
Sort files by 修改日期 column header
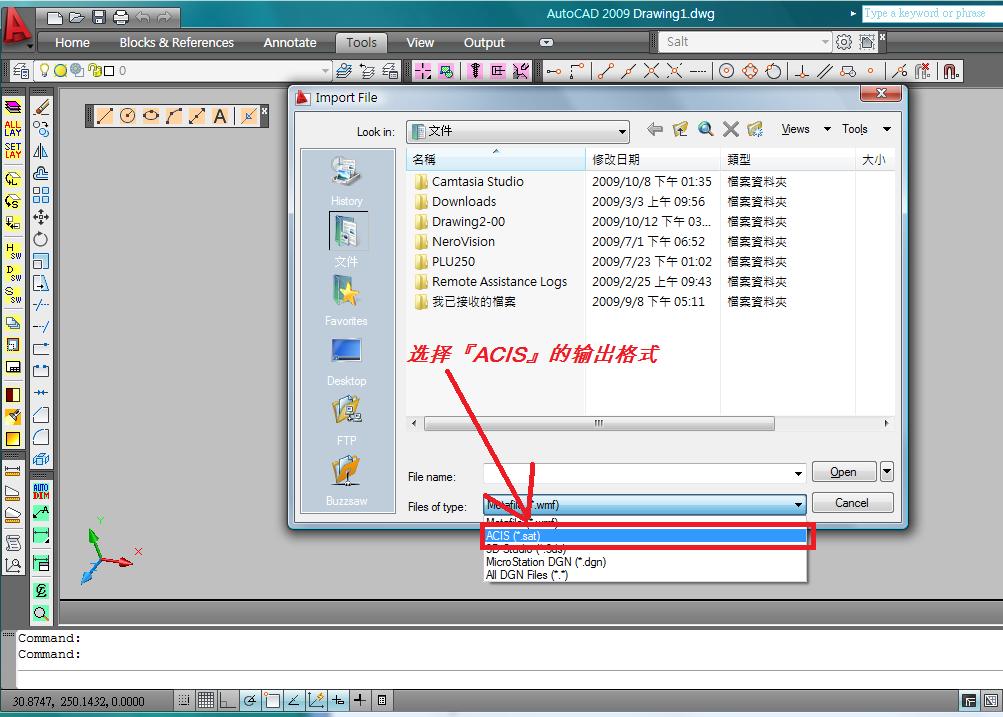pyautogui.click(x=652, y=159)
